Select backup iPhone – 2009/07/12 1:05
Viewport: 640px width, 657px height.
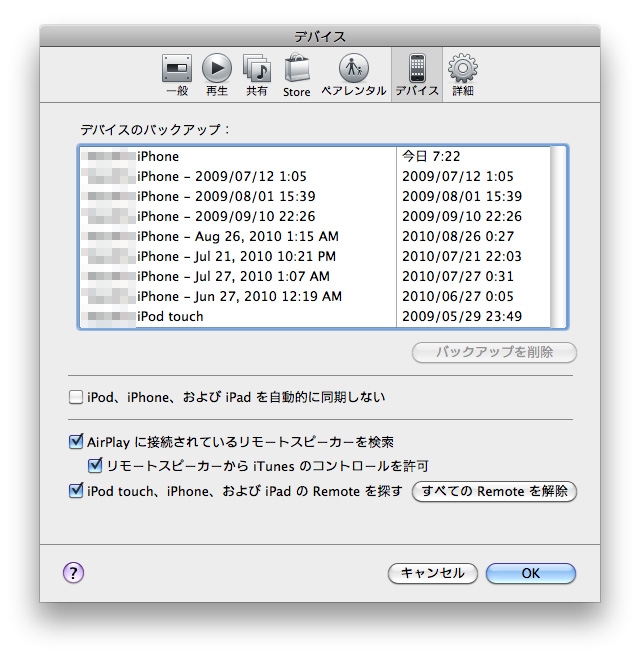point(315,176)
